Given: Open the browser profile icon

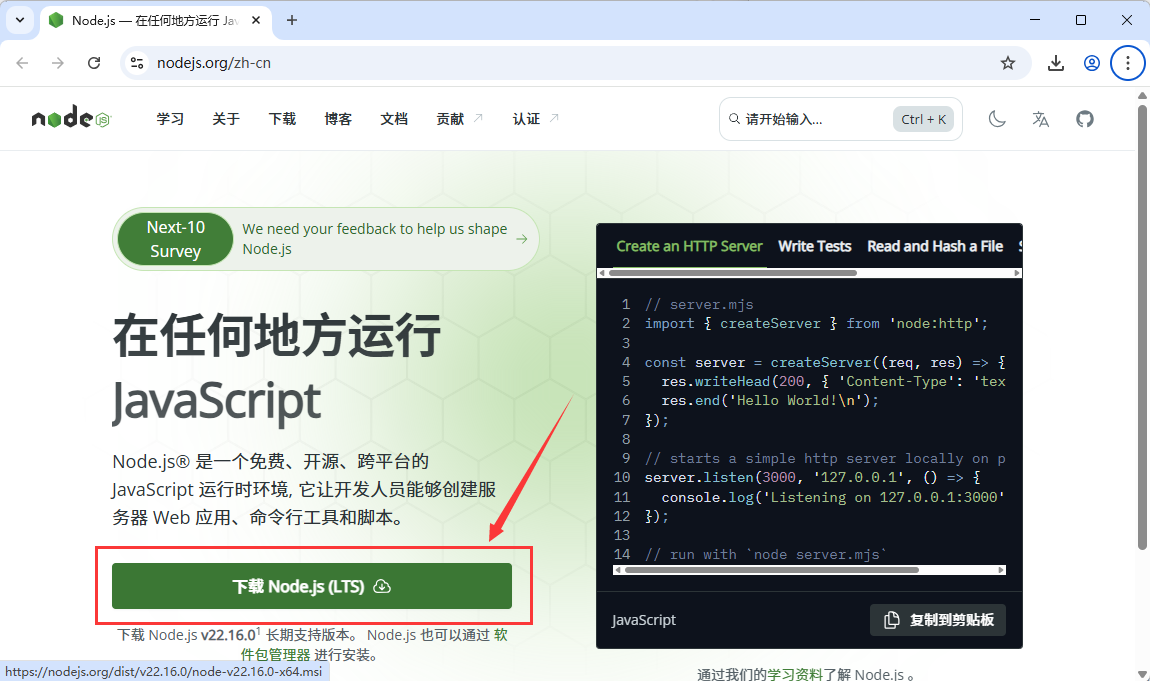Looking at the screenshot, I should 1091,62.
